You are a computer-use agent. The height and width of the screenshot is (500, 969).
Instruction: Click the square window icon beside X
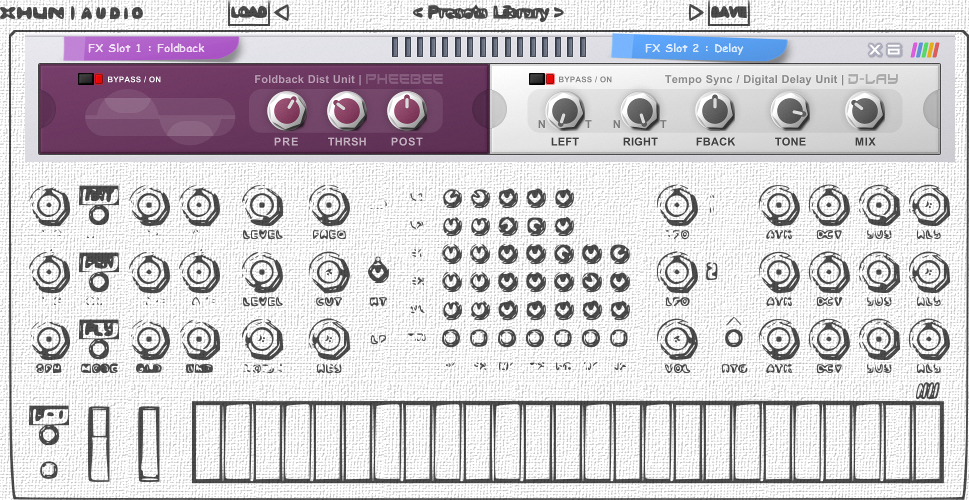894,50
